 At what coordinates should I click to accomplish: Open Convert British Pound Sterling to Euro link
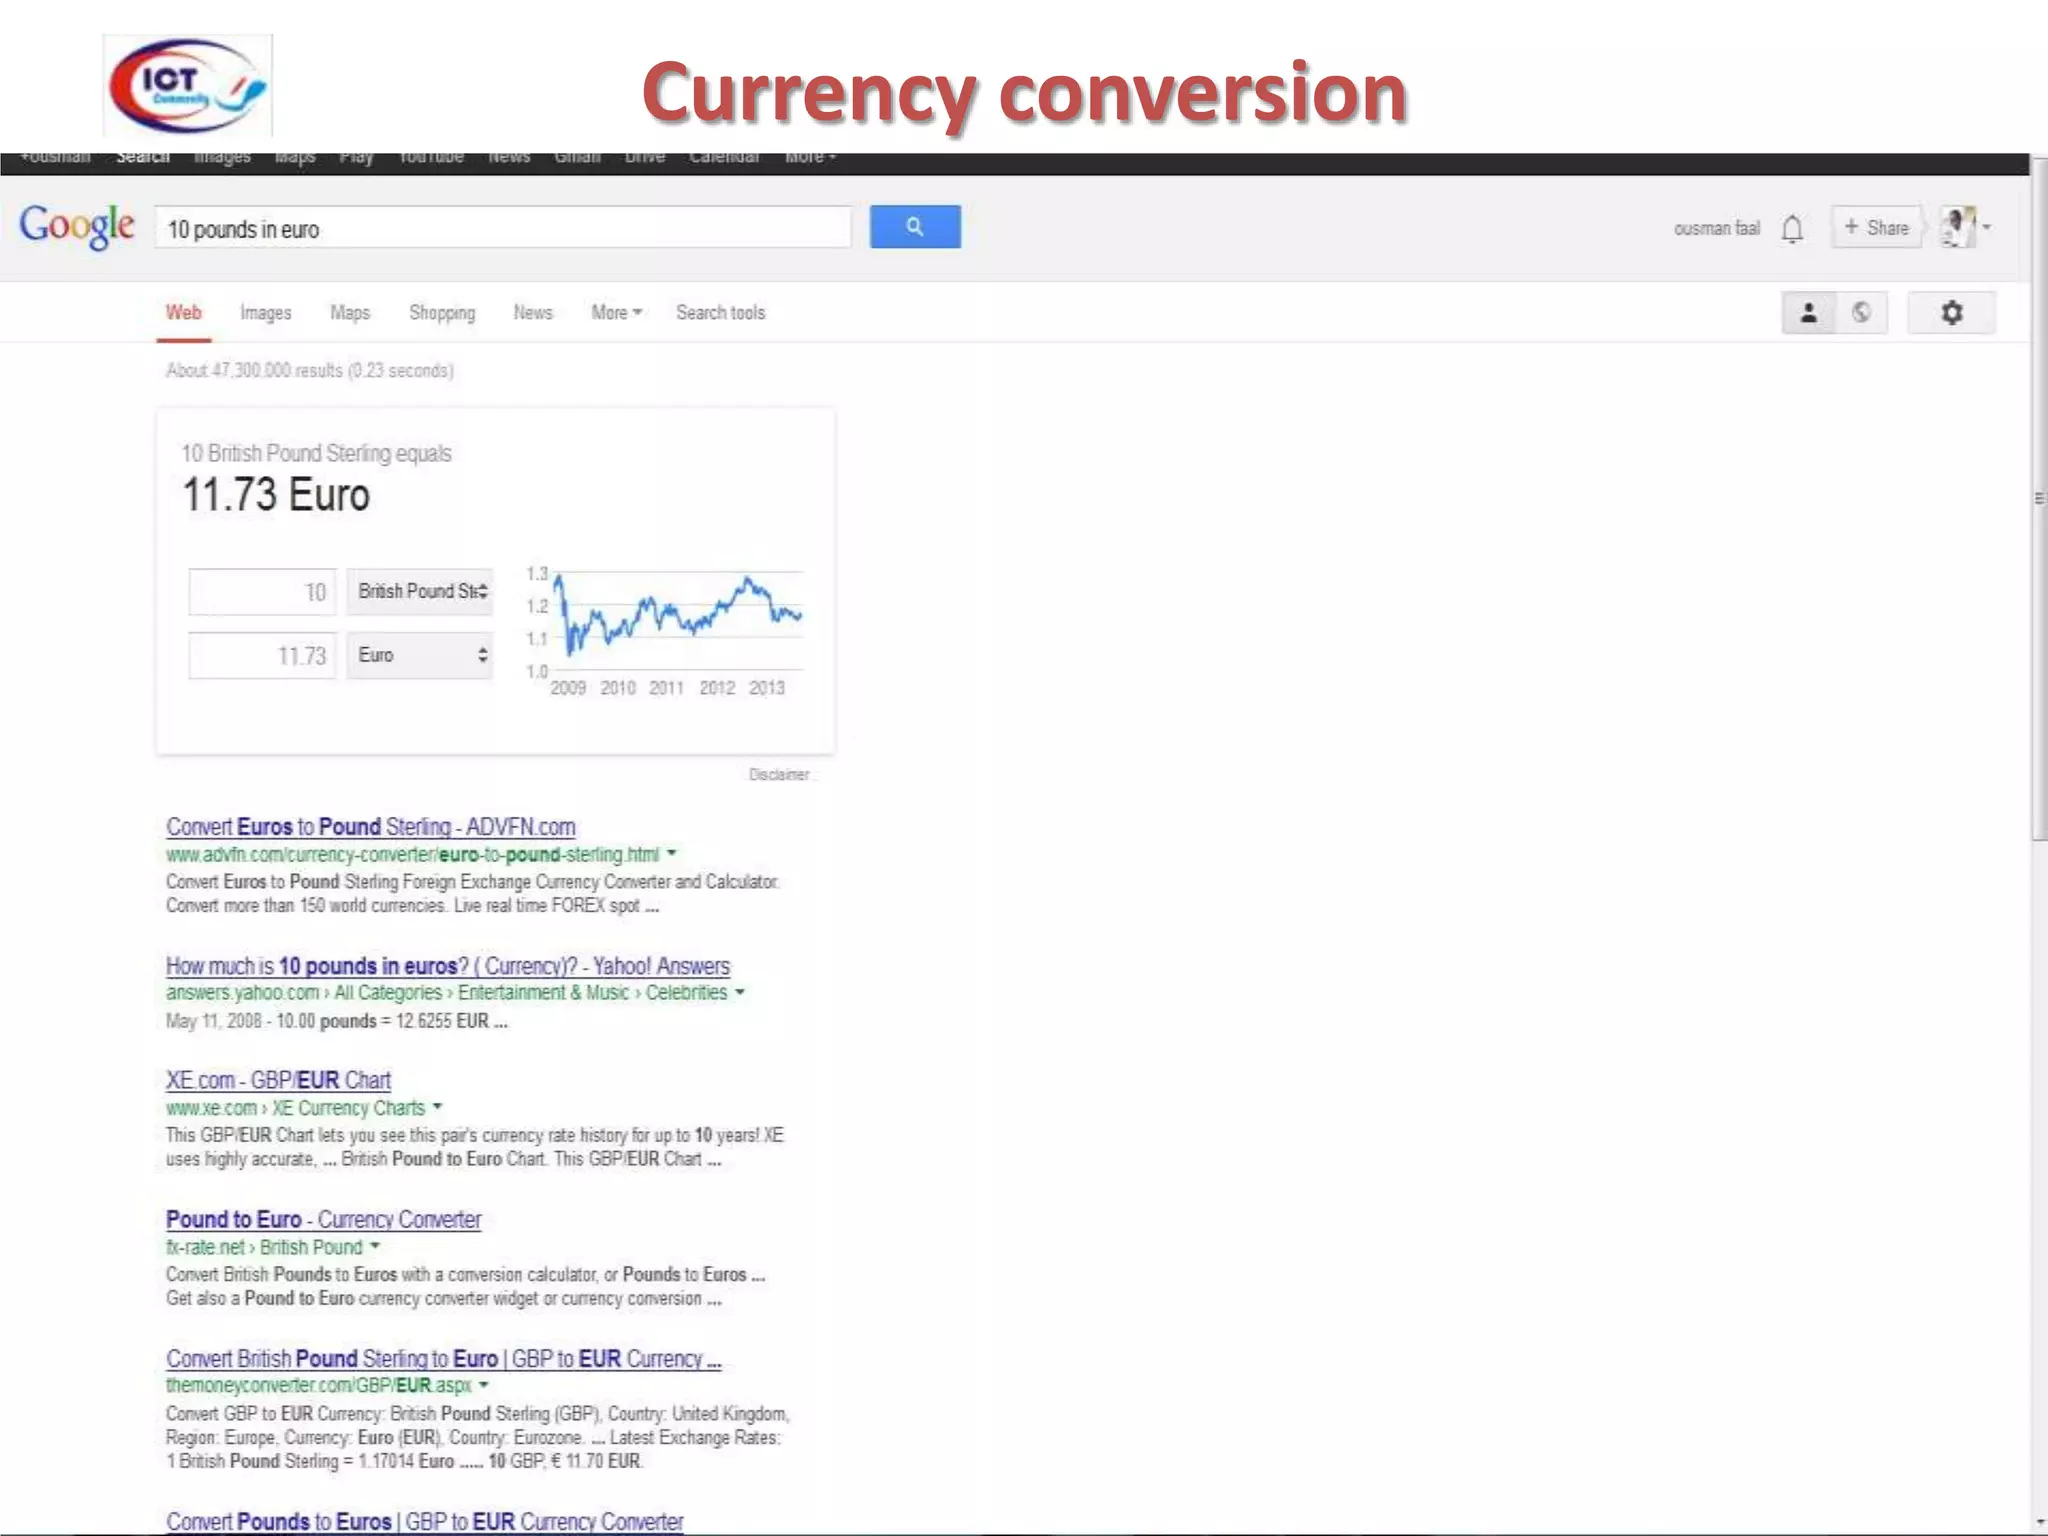pyautogui.click(x=443, y=1358)
